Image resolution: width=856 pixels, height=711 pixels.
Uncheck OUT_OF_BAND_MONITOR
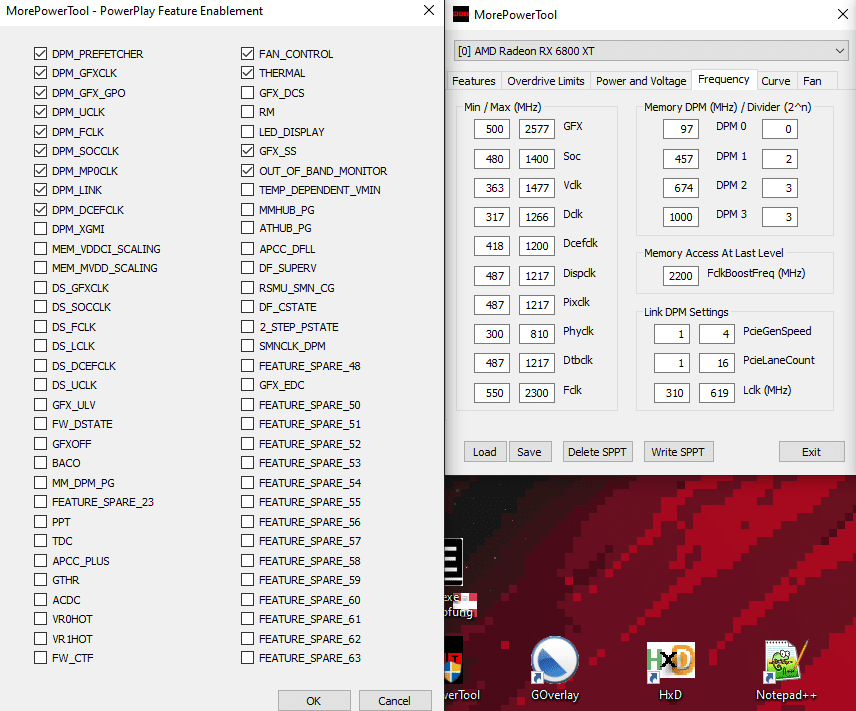pos(247,170)
